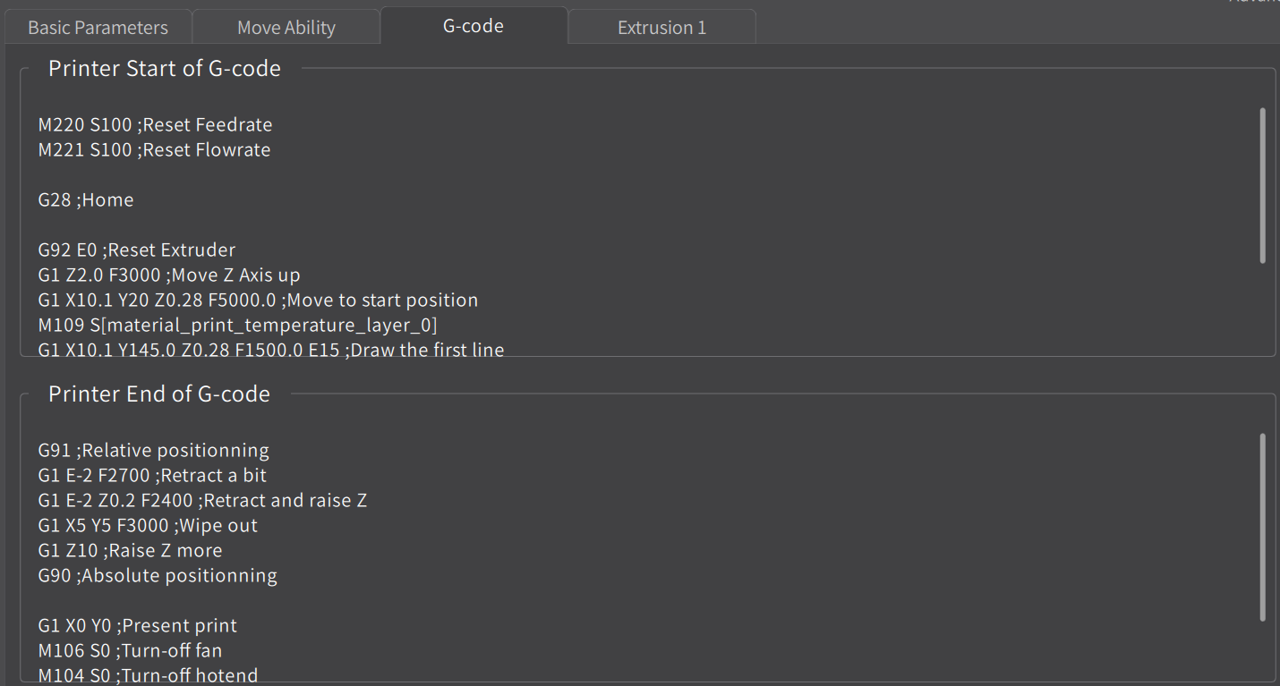Click the M221 S100 Reset Flowrate line
The image size is (1280, 686).
coord(154,150)
